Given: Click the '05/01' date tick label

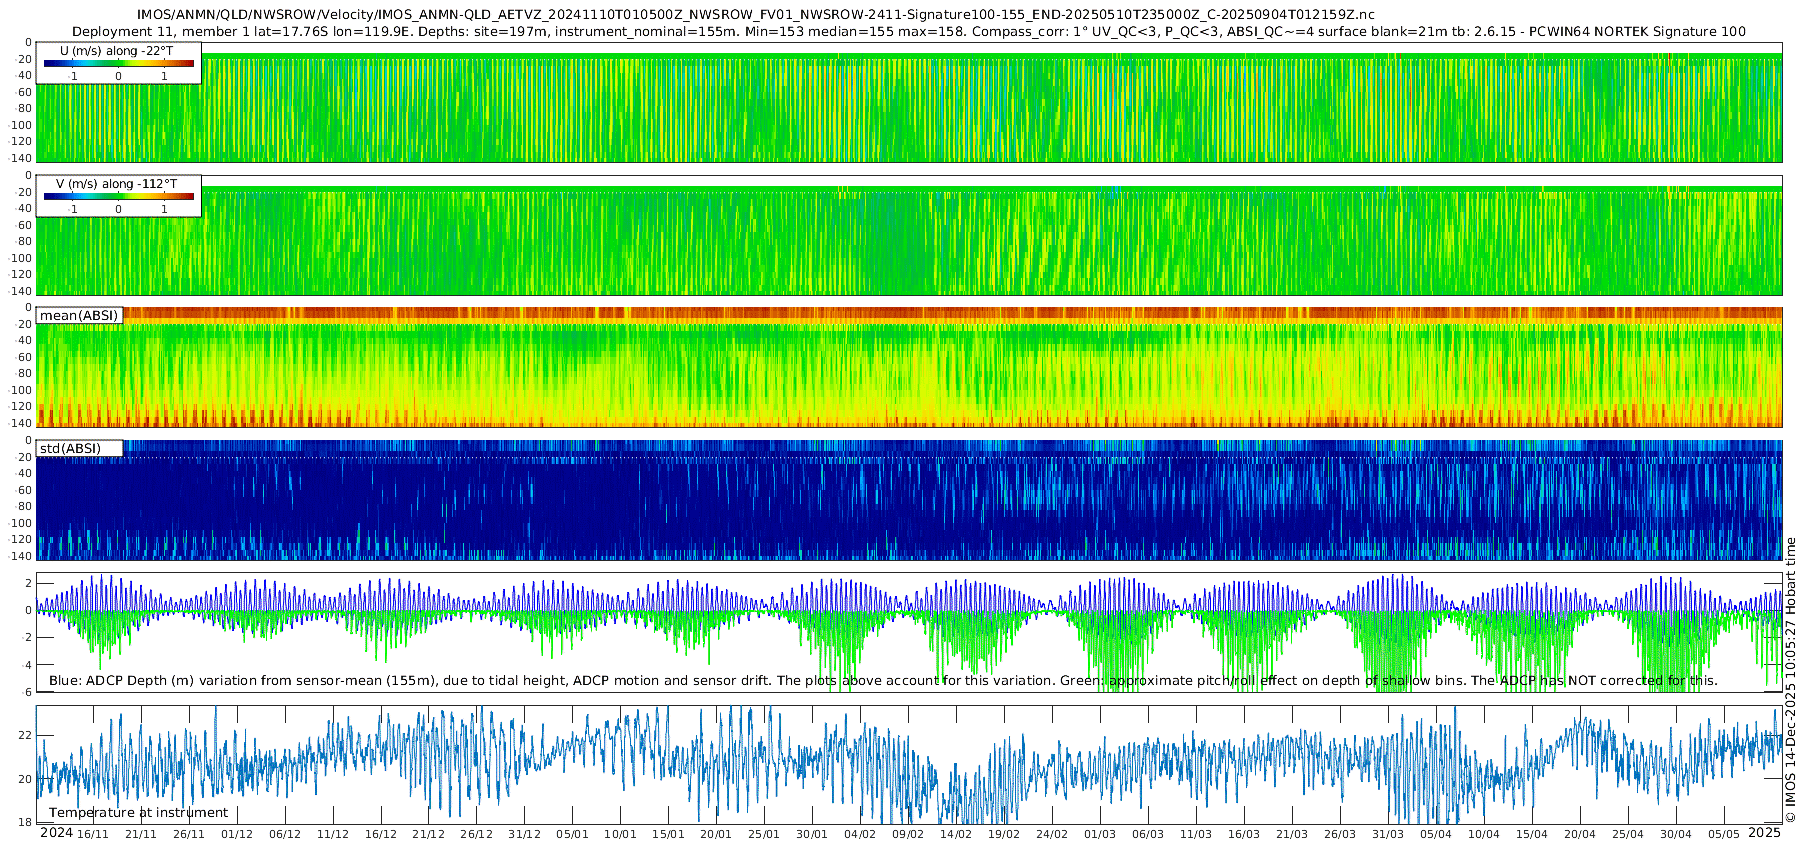Looking at the screenshot, I should coord(573,834).
